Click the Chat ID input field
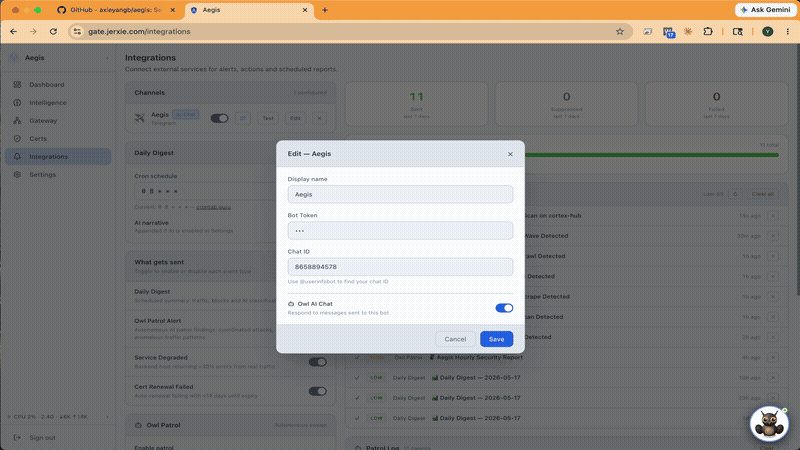800x450 pixels. tap(400, 267)
